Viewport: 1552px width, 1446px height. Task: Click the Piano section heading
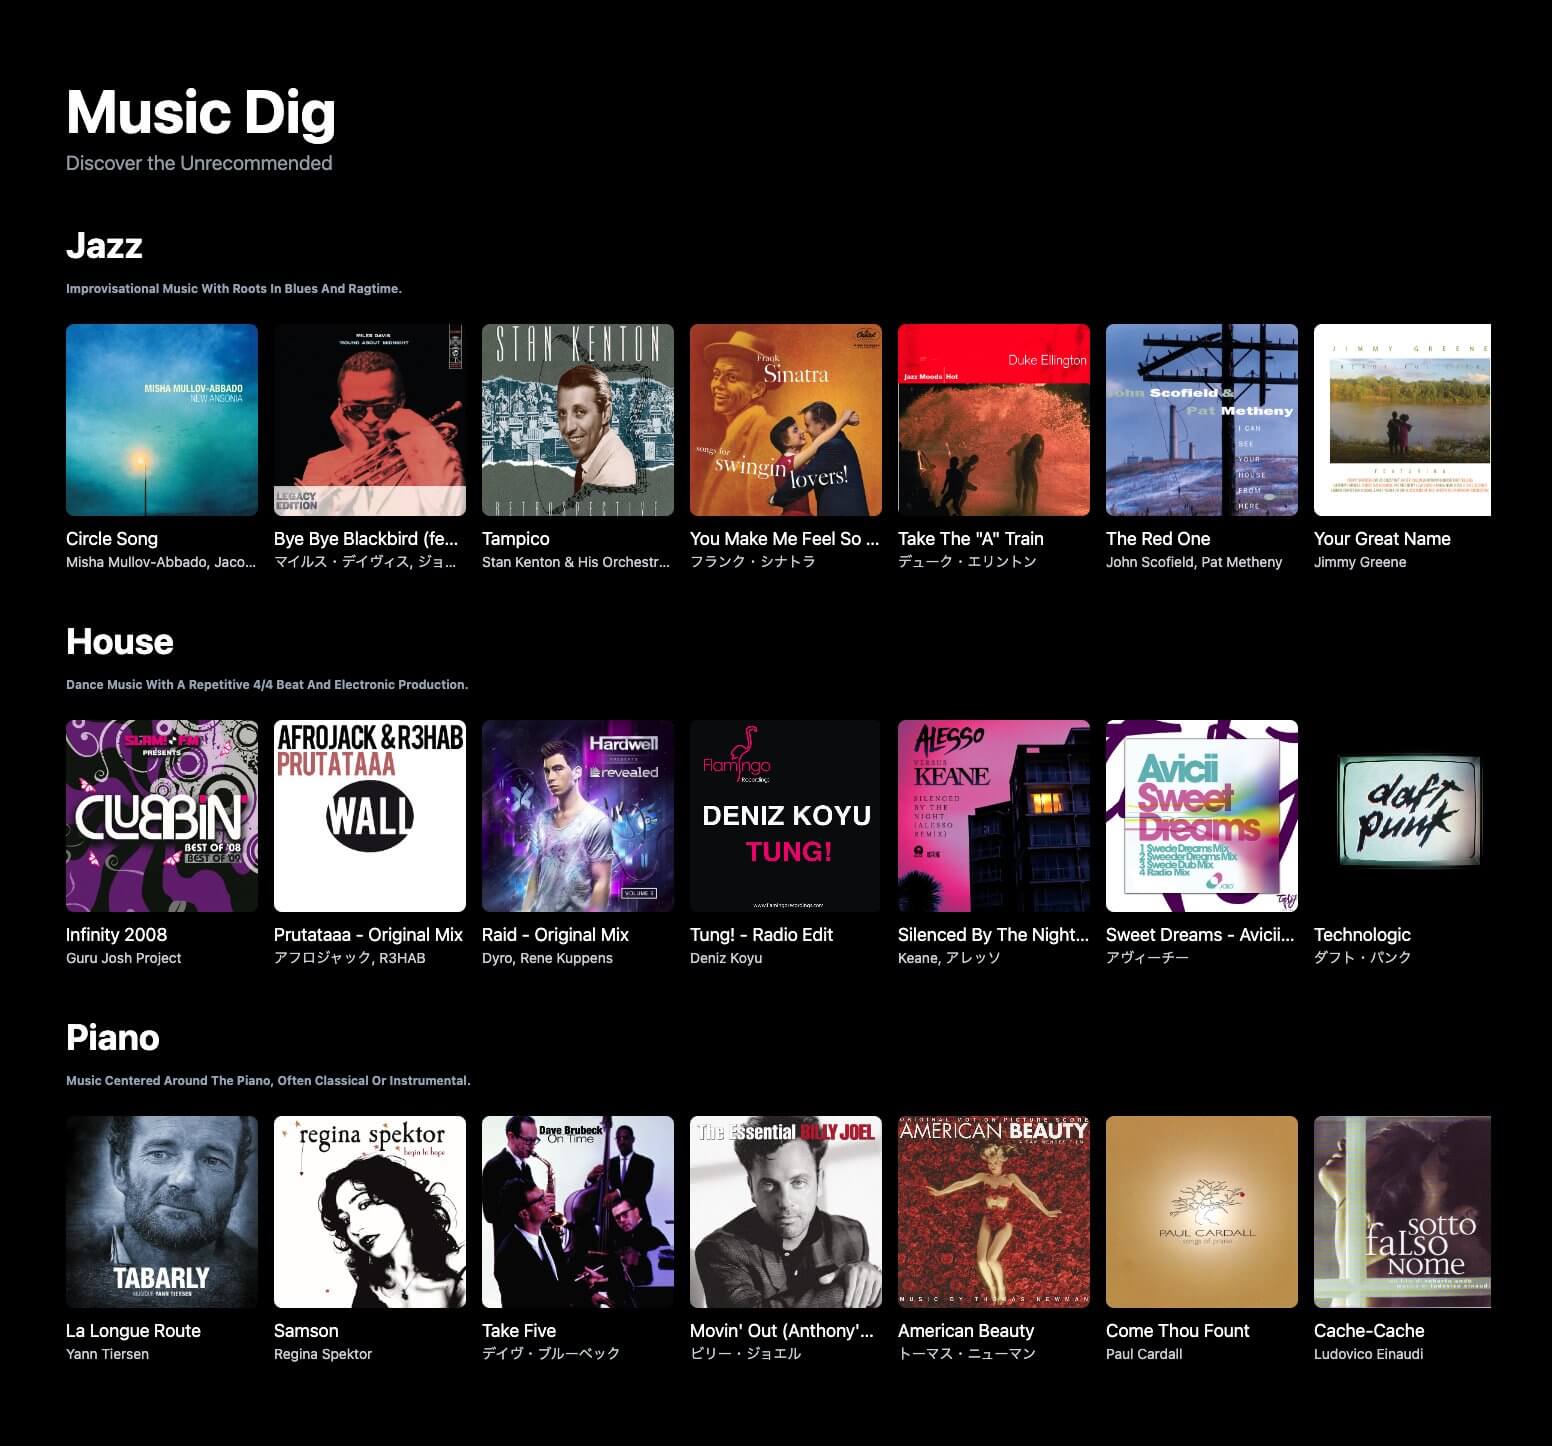113,1038
